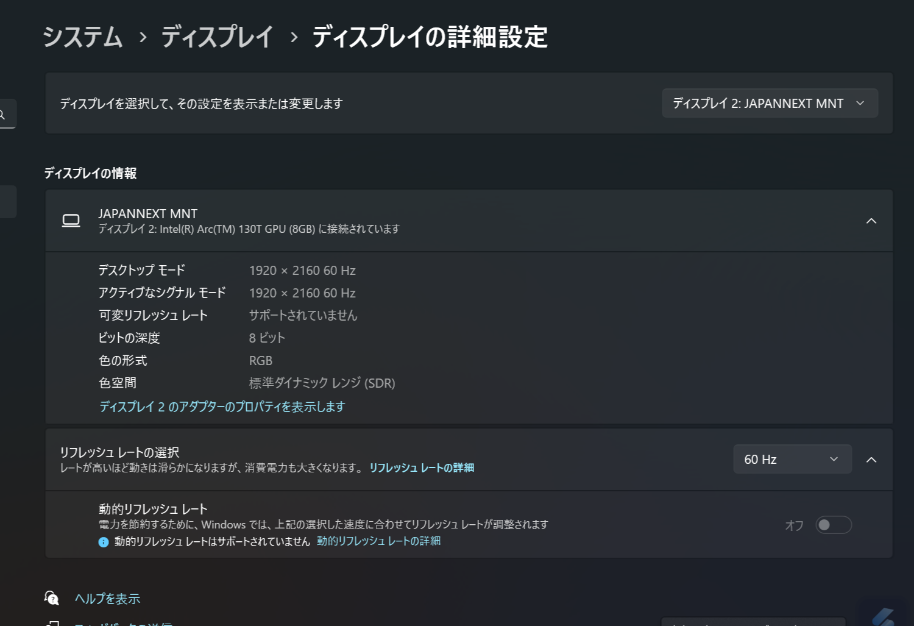Open ディスプレイ 2 のアダプターのプロパティを表示します link
914x626 pixels.
(222, 406)
